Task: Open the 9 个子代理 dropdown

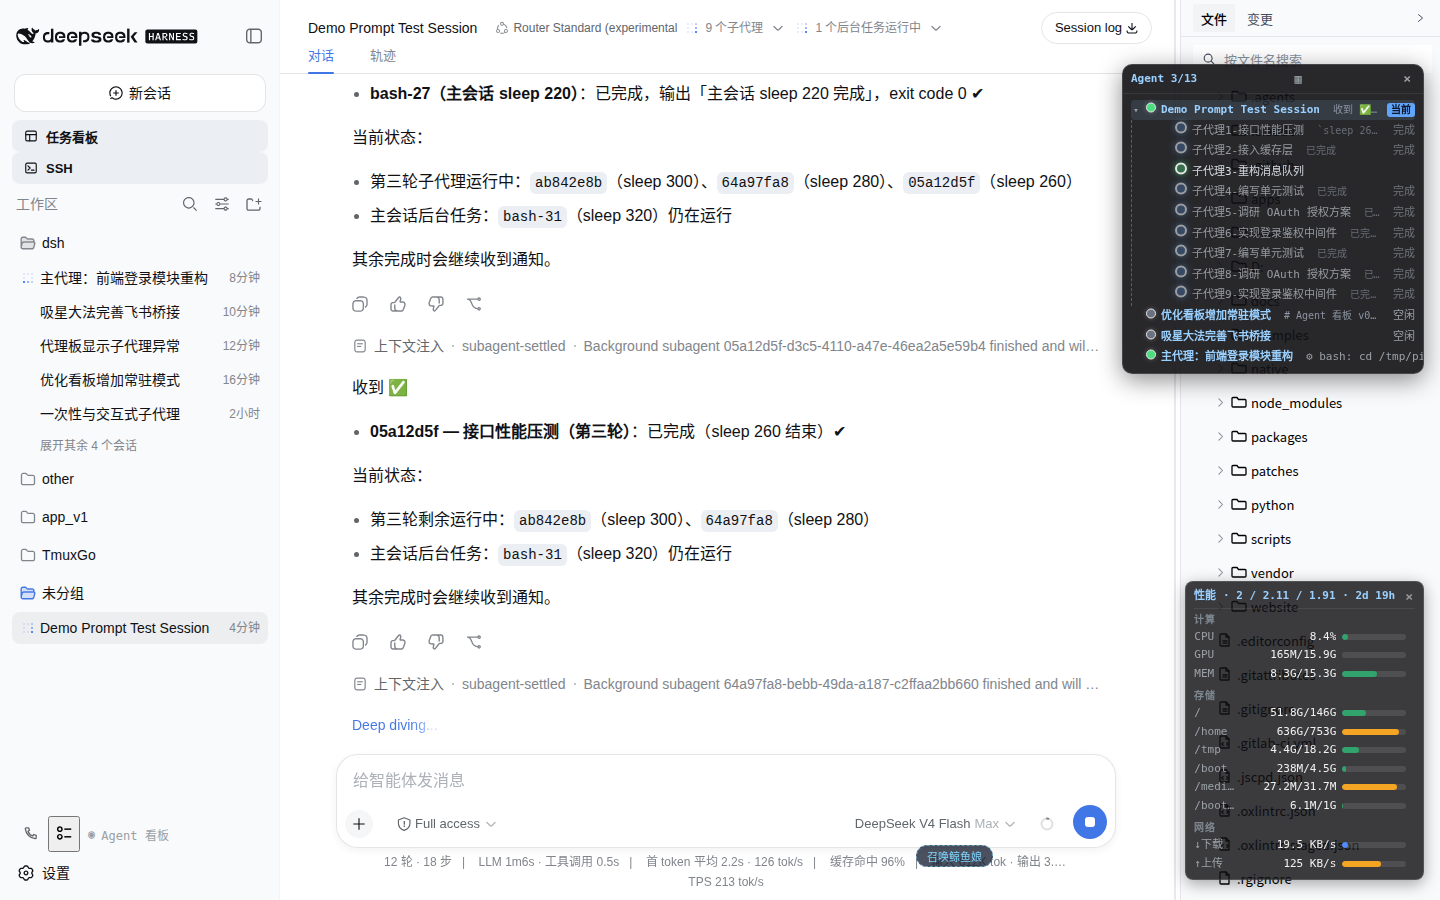Action: click(735, 28)
